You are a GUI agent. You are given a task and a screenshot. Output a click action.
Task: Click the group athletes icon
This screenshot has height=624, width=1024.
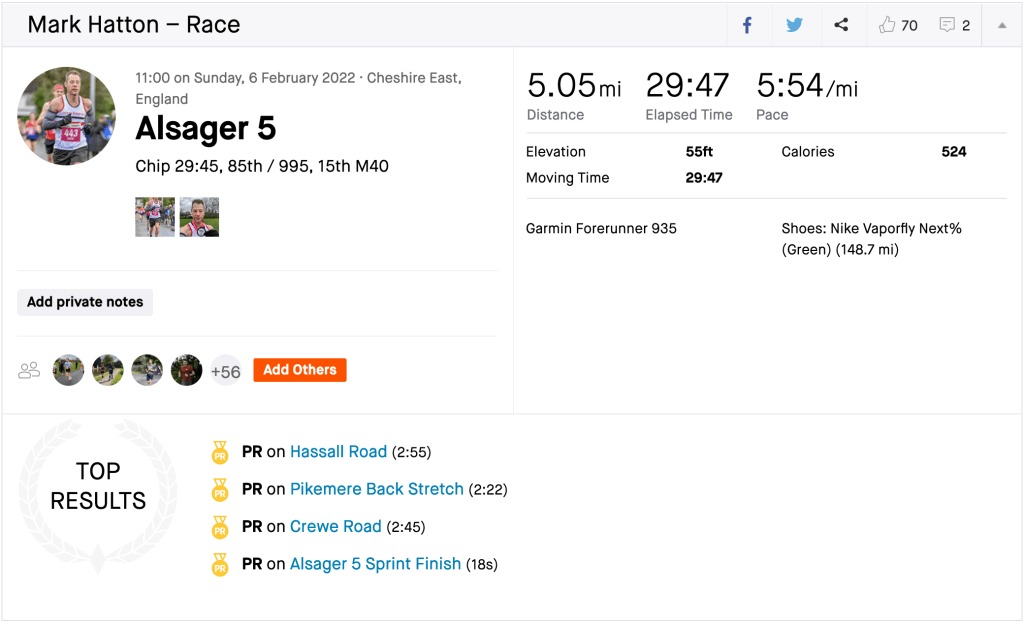(x=29, y=371)
